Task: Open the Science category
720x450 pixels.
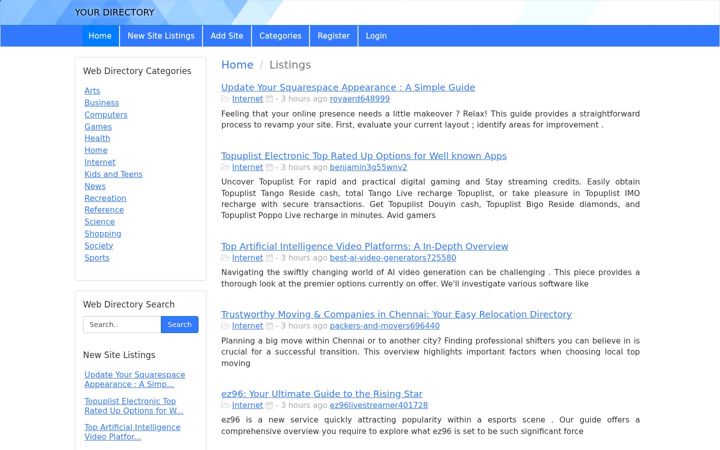Action: pyautogui.click(x=100, y=222)
